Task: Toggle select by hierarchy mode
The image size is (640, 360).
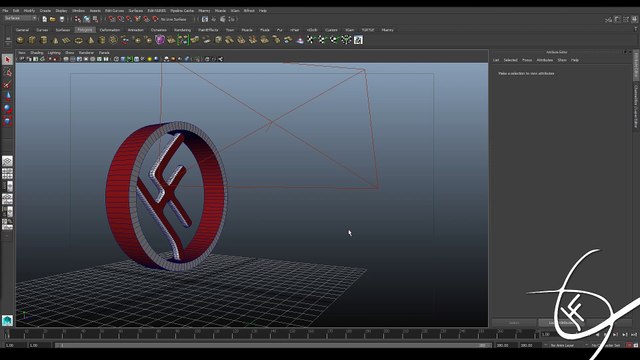Action: pos(78,19)
